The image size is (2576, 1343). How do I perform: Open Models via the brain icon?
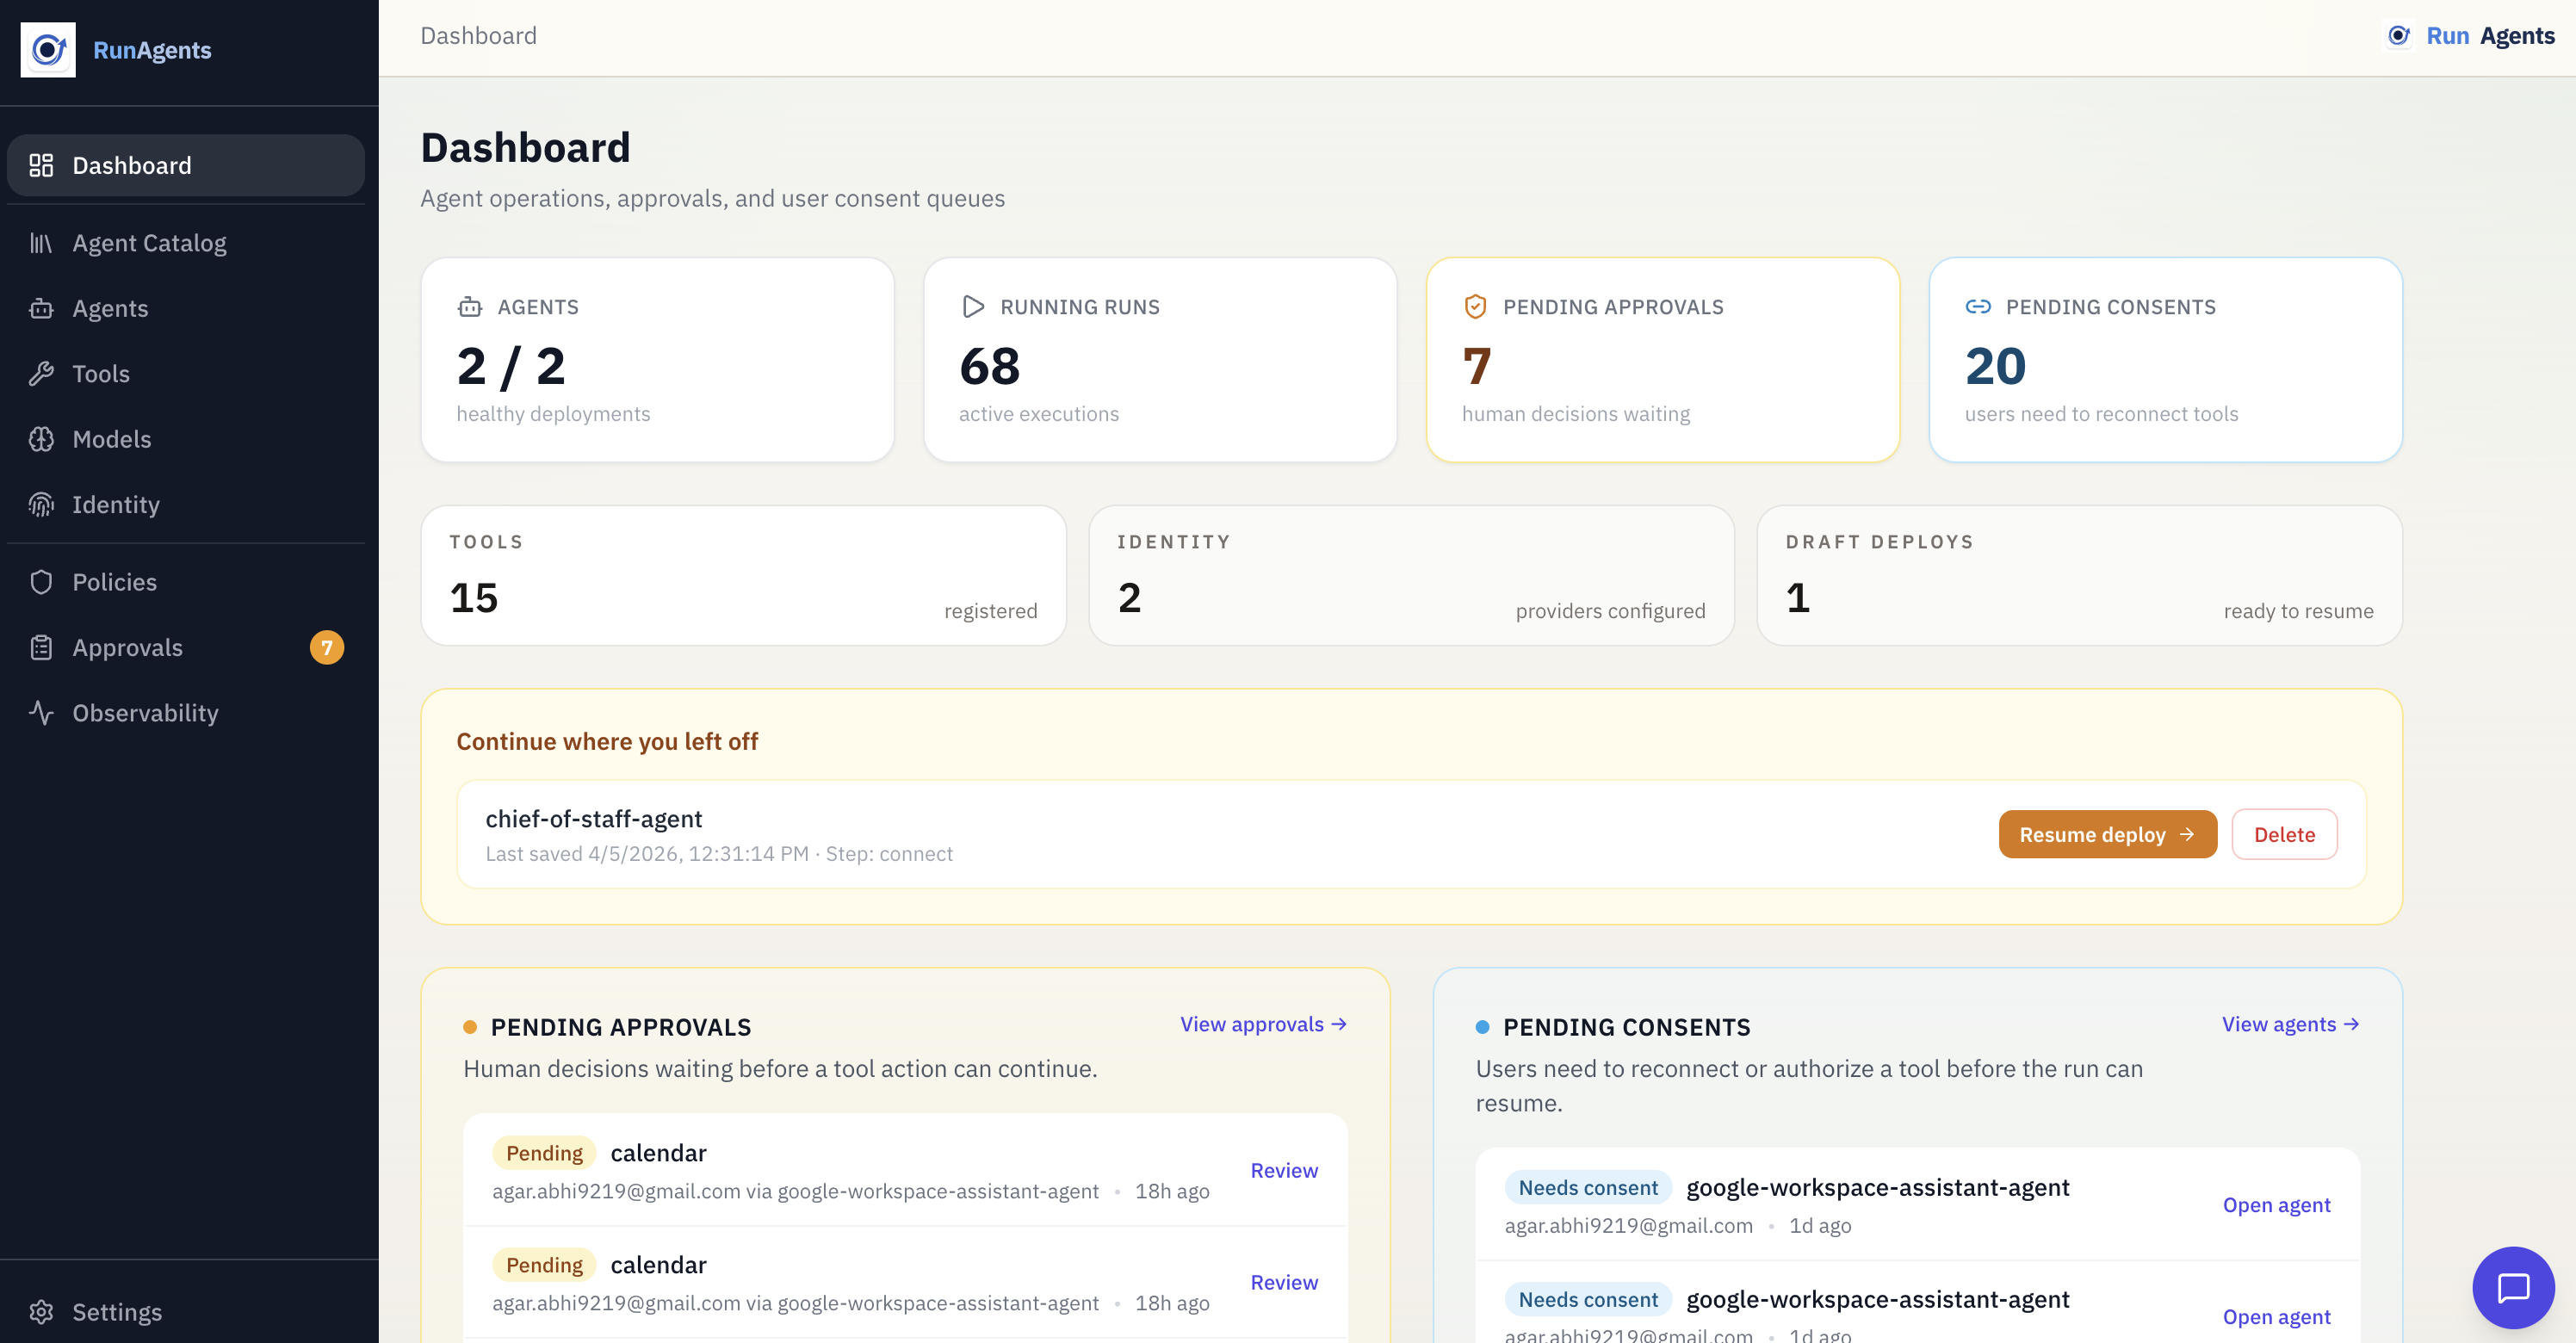click(x=41, y=439)
